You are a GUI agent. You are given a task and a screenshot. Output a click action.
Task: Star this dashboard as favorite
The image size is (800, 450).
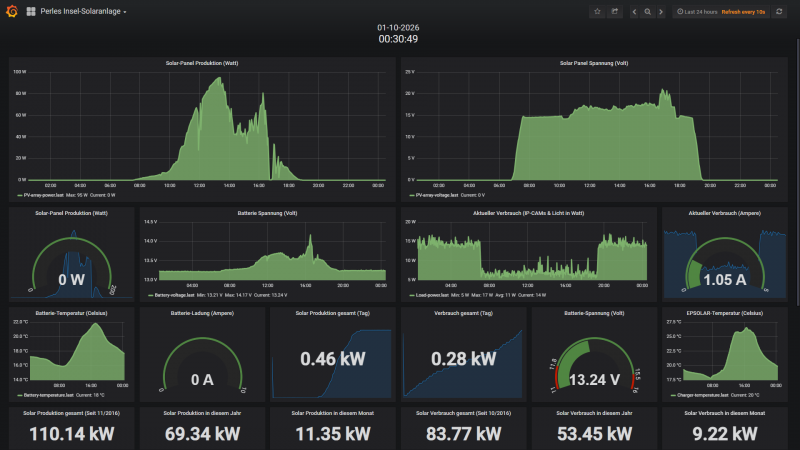[597, 11]
